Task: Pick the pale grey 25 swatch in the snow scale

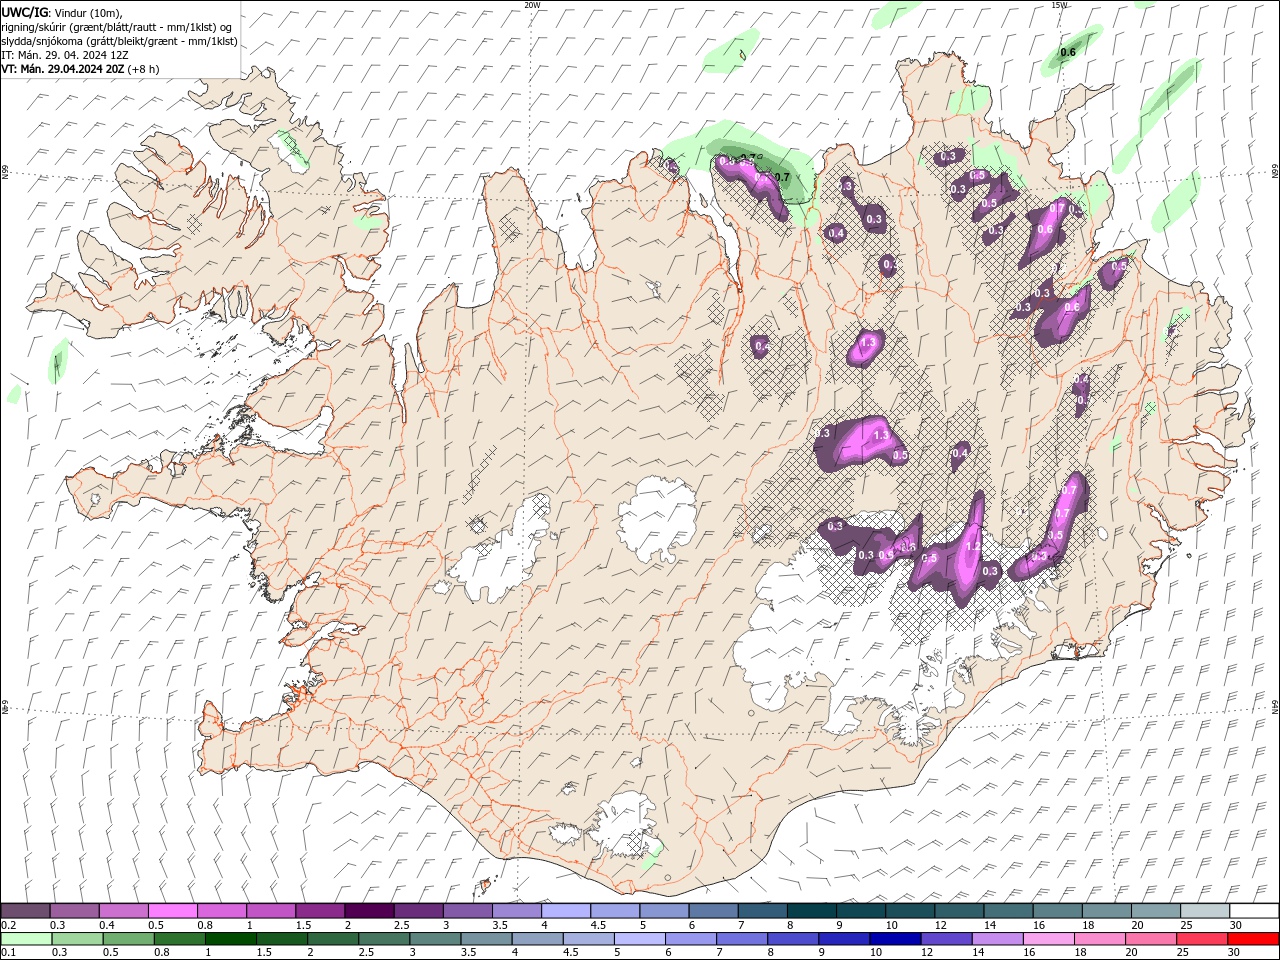Action: tap(1205, 911)
